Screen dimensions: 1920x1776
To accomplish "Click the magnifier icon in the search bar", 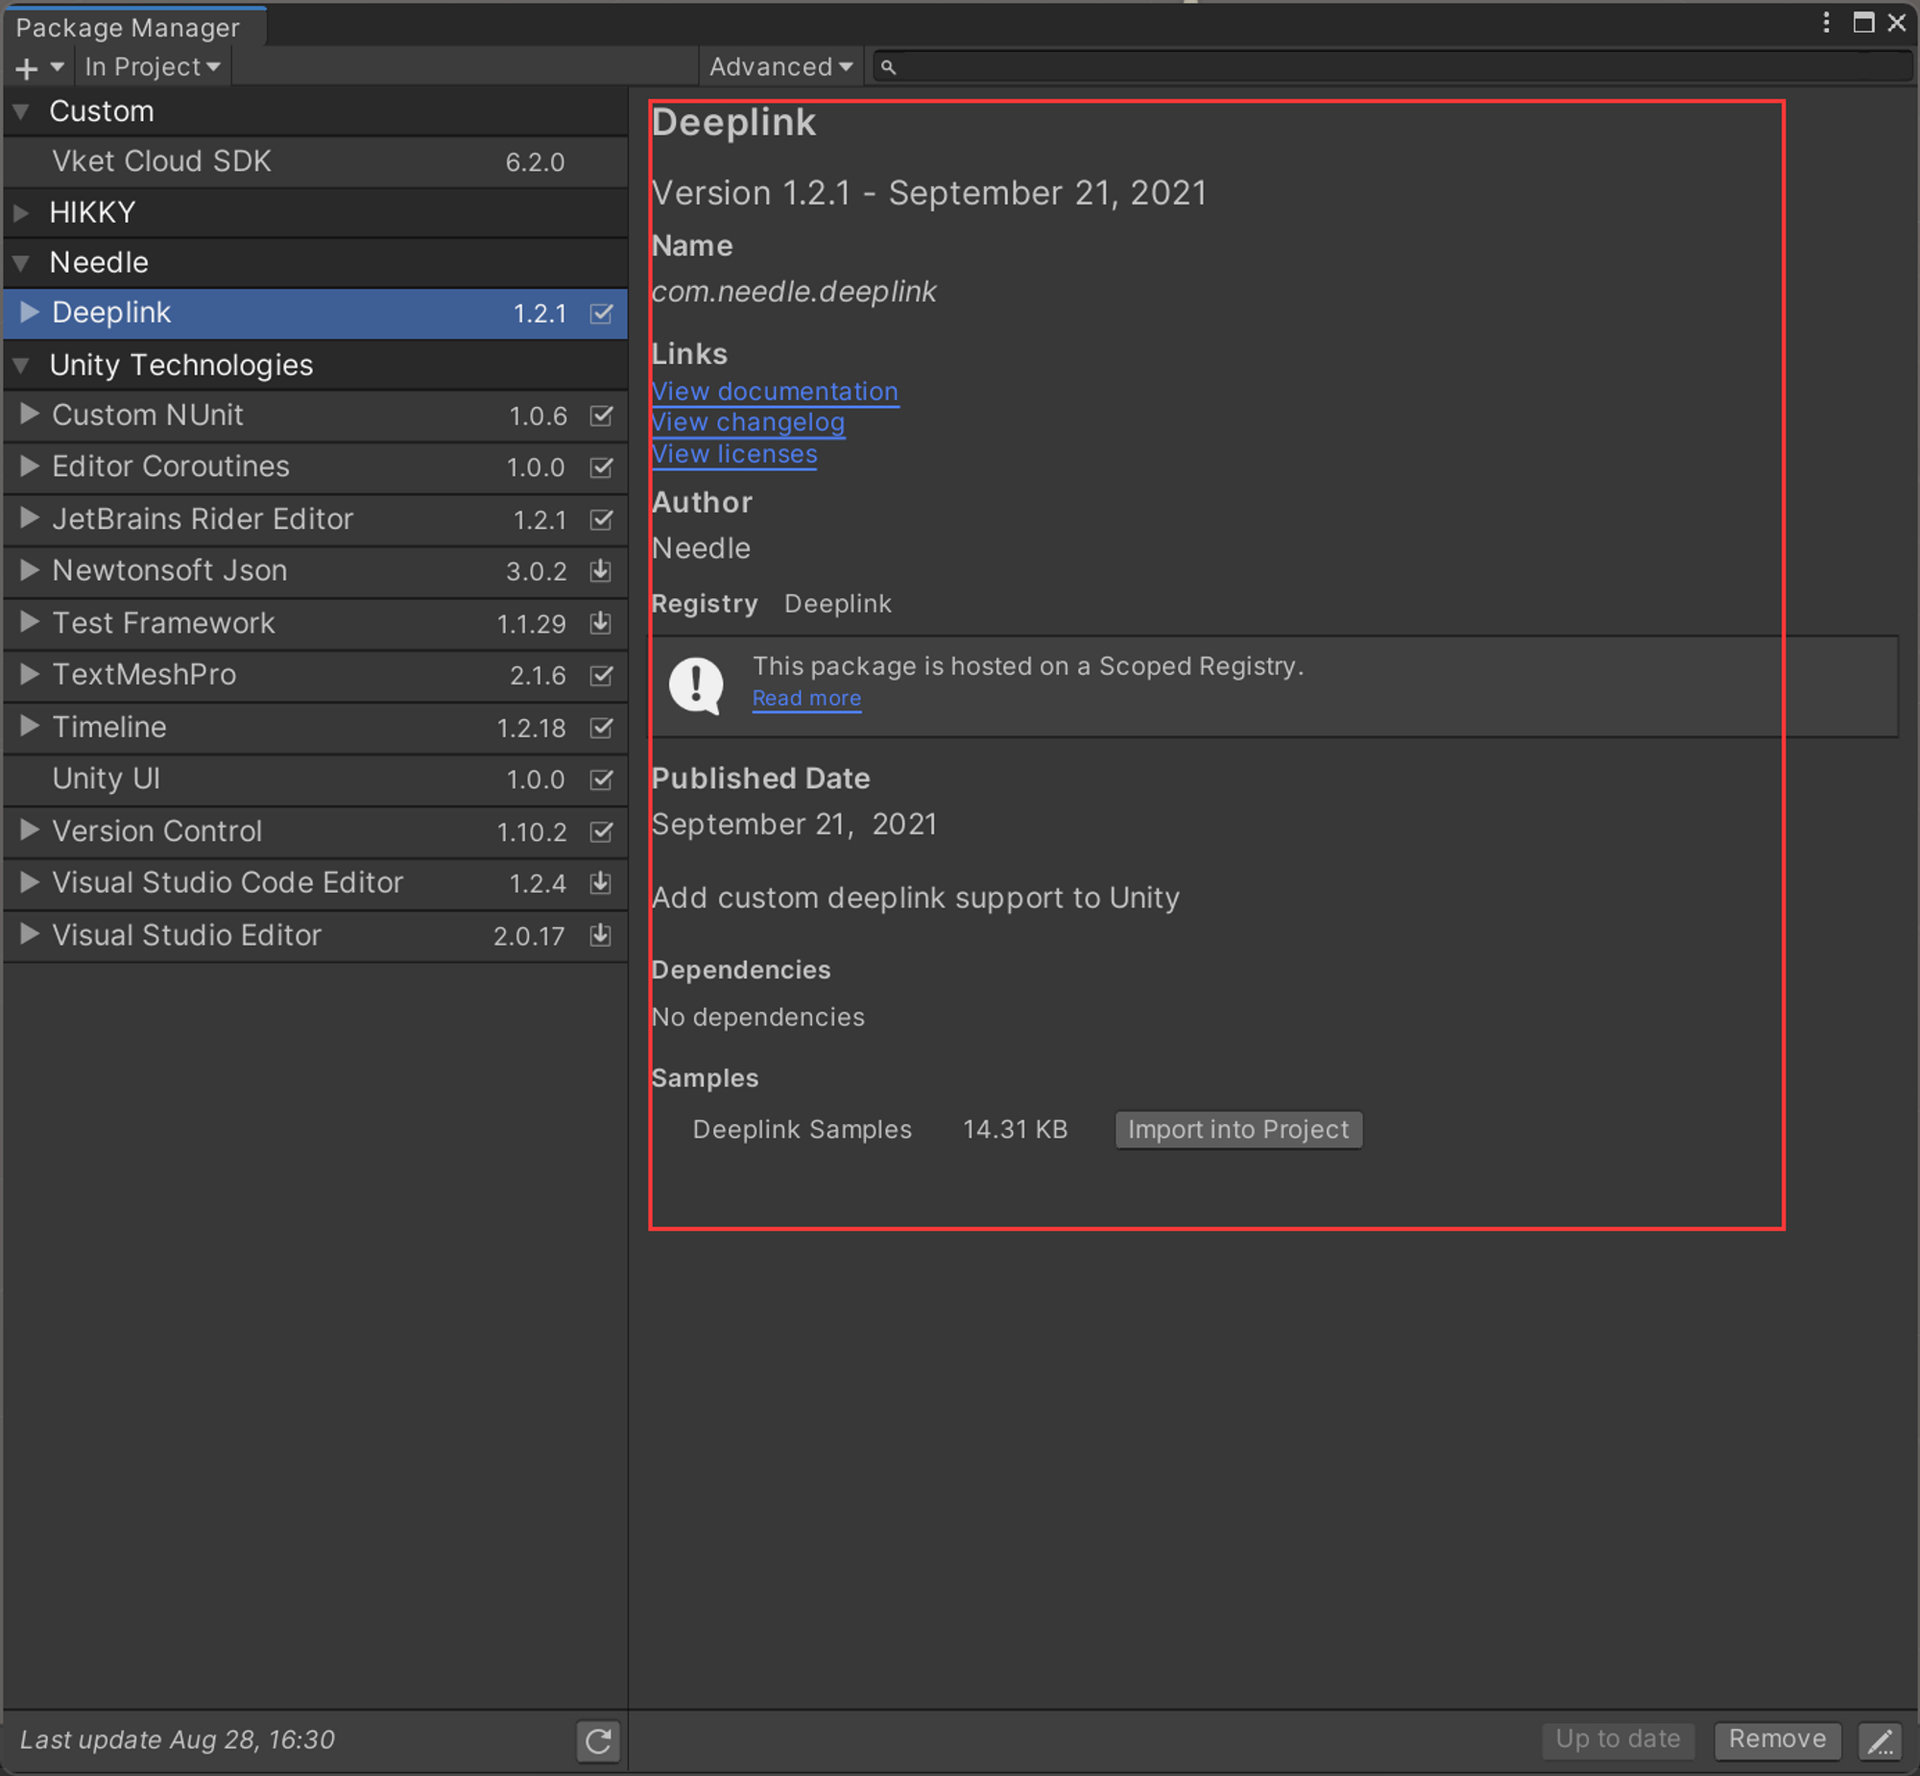I will [x=888, y=66].
